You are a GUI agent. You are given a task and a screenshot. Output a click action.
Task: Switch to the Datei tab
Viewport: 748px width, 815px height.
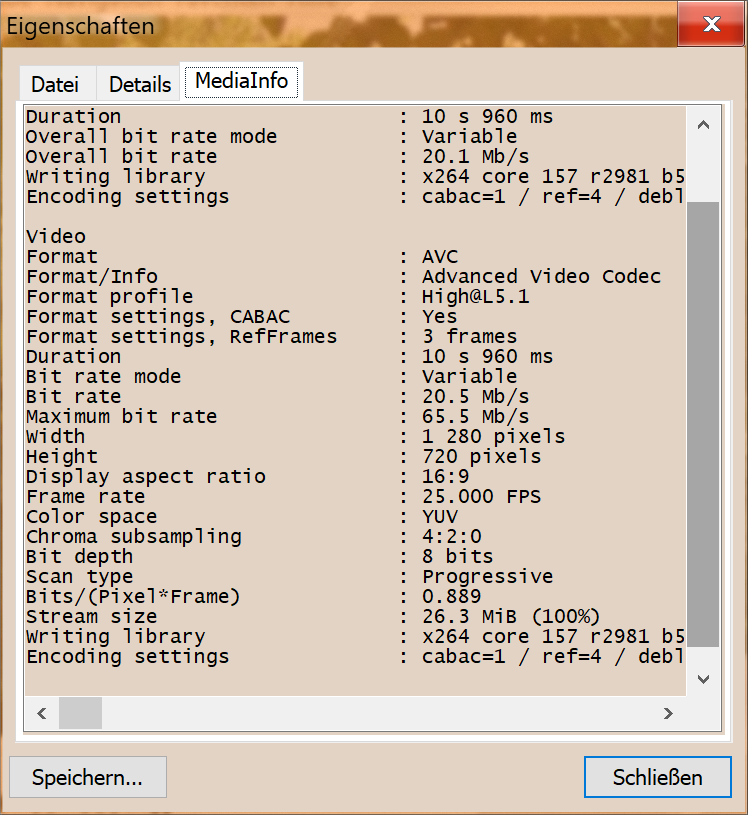pyautogui.click(x=56, y=84)
